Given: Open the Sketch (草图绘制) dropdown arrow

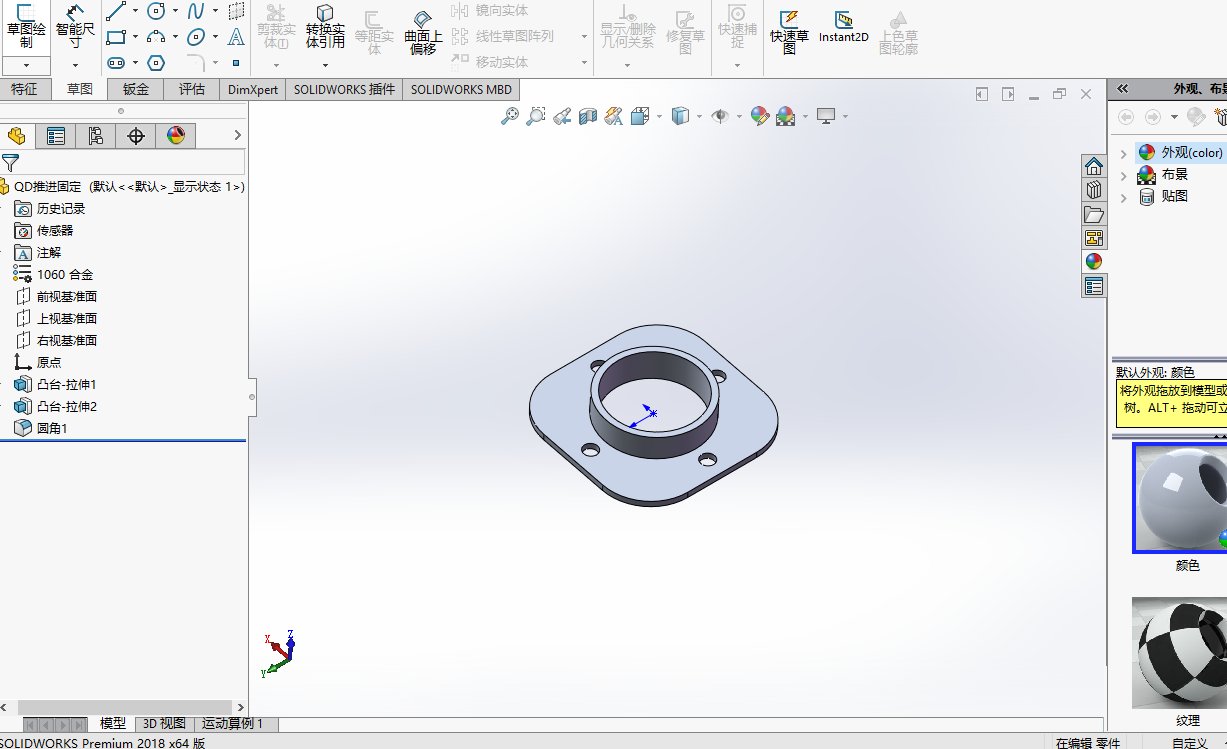Looking at the screenshot, I should point(25,66).
